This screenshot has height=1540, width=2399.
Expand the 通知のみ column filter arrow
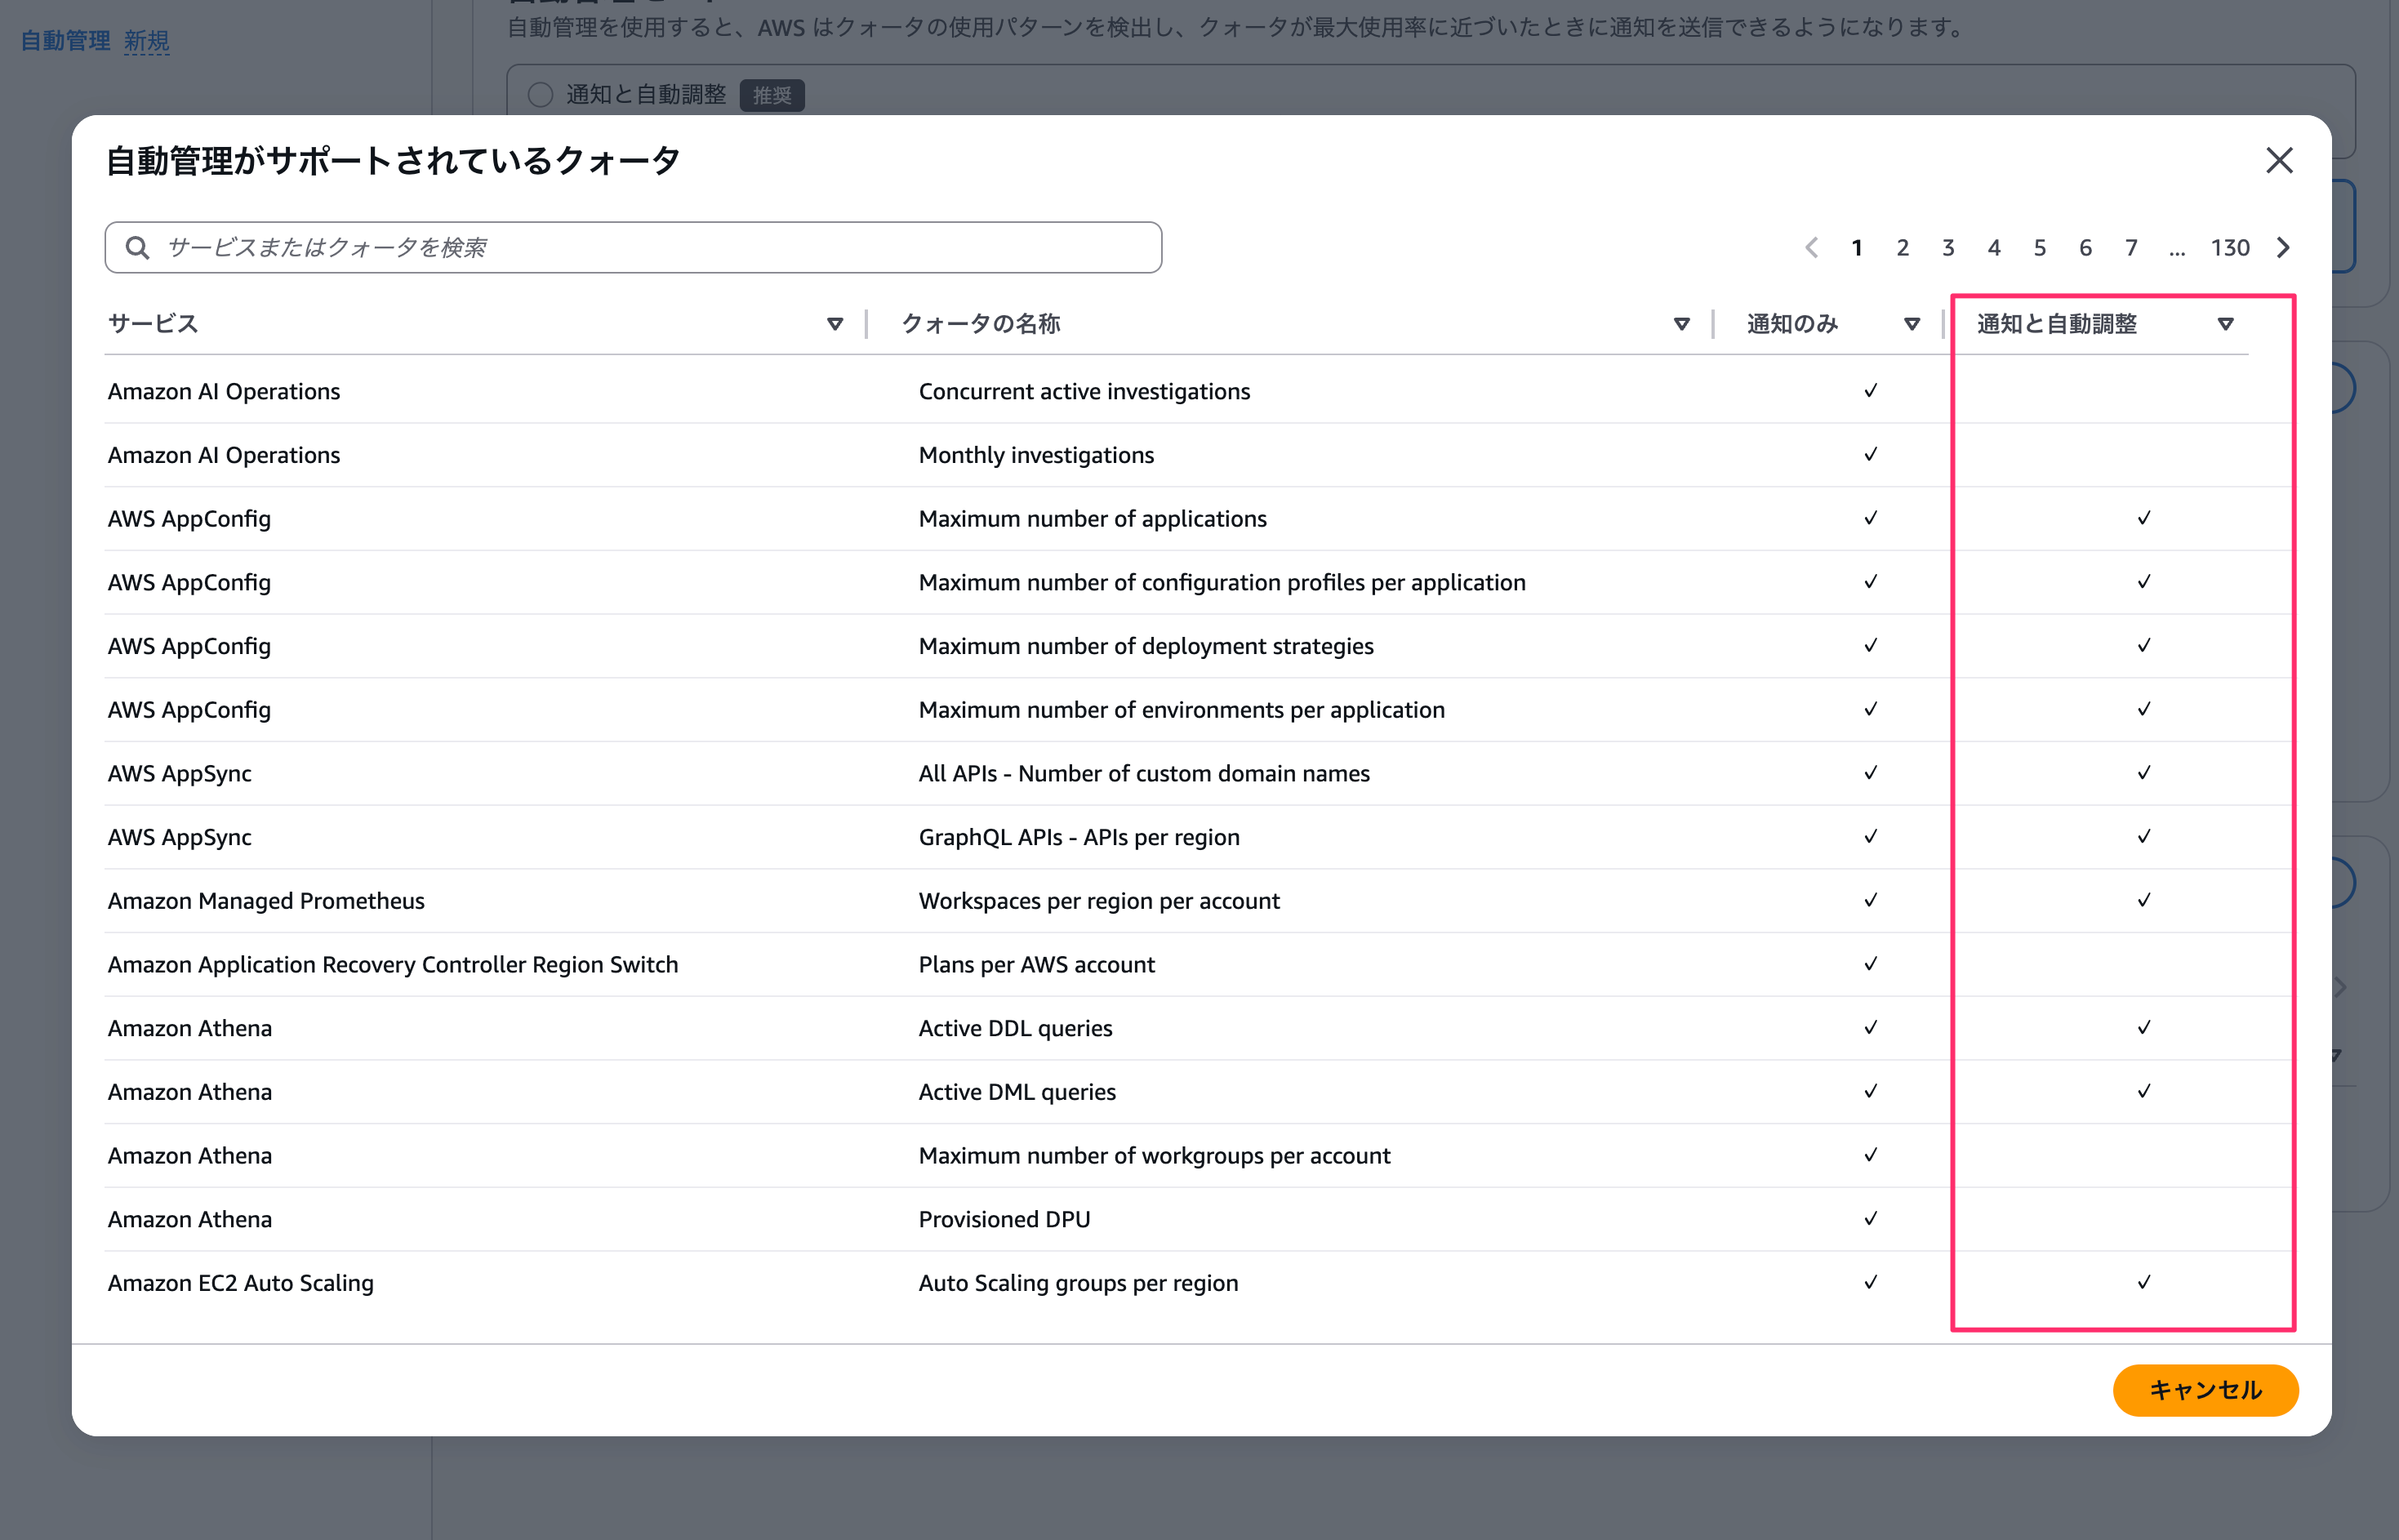pos(1911,324)
